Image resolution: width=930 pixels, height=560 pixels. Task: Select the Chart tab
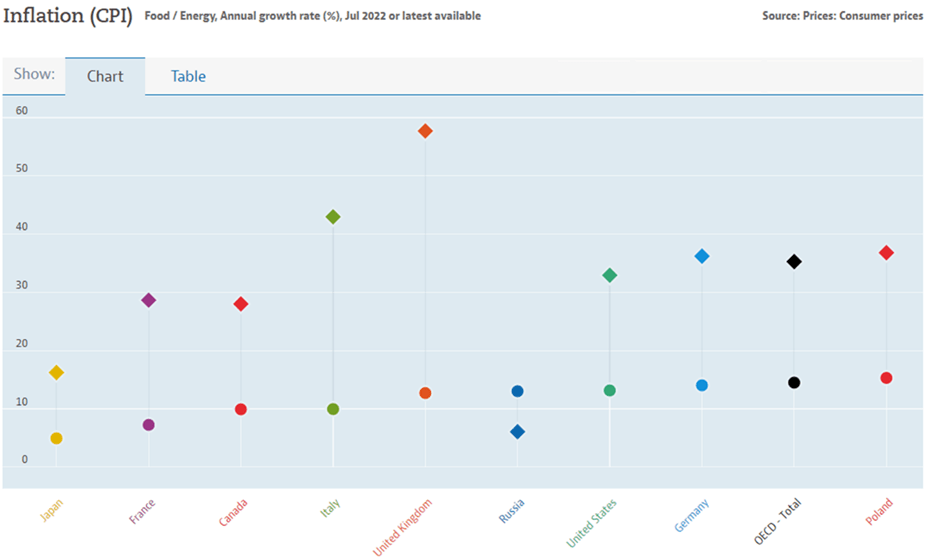coord(105,76)
